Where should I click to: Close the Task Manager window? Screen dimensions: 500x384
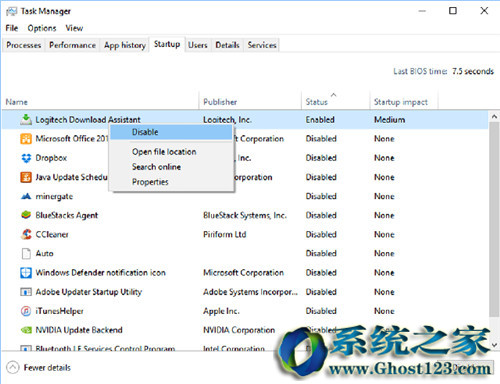[x=484, y=11]
